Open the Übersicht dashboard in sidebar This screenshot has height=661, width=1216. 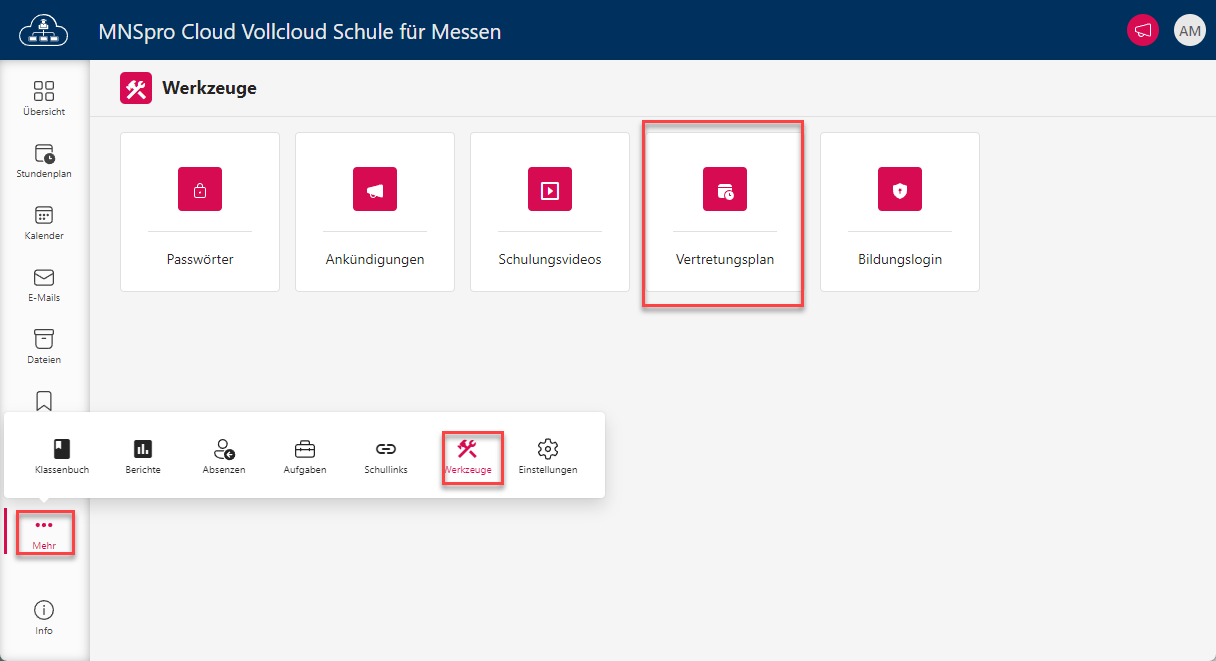44,98
